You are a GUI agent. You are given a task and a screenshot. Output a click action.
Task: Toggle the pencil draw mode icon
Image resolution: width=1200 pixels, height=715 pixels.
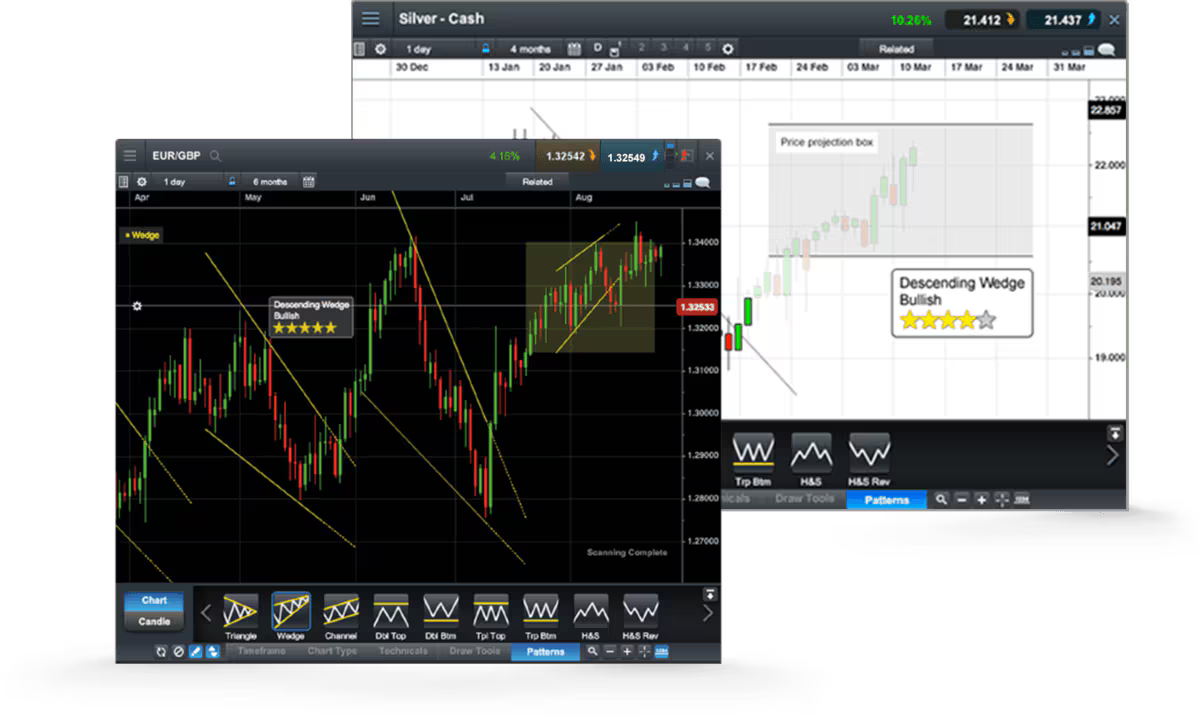pyautogui.click(x=196, y=652)
